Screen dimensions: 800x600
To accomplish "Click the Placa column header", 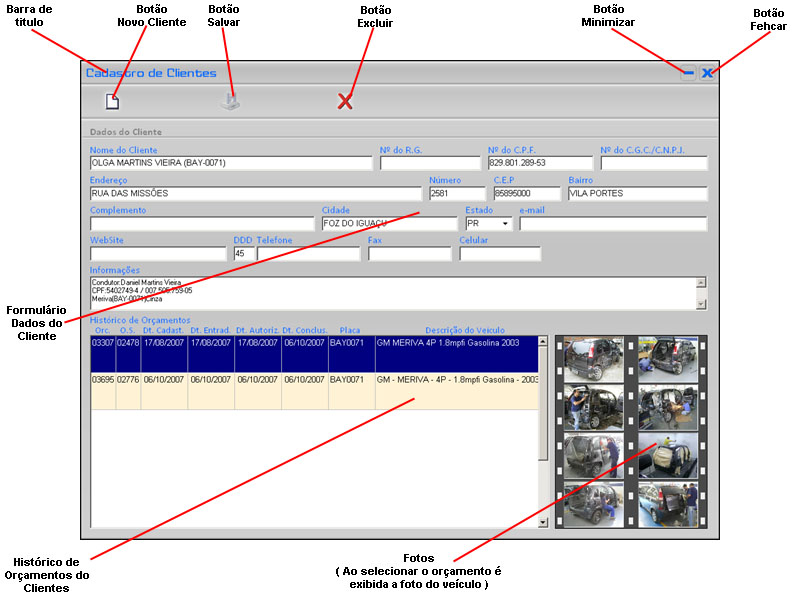I will click(350, 330).
